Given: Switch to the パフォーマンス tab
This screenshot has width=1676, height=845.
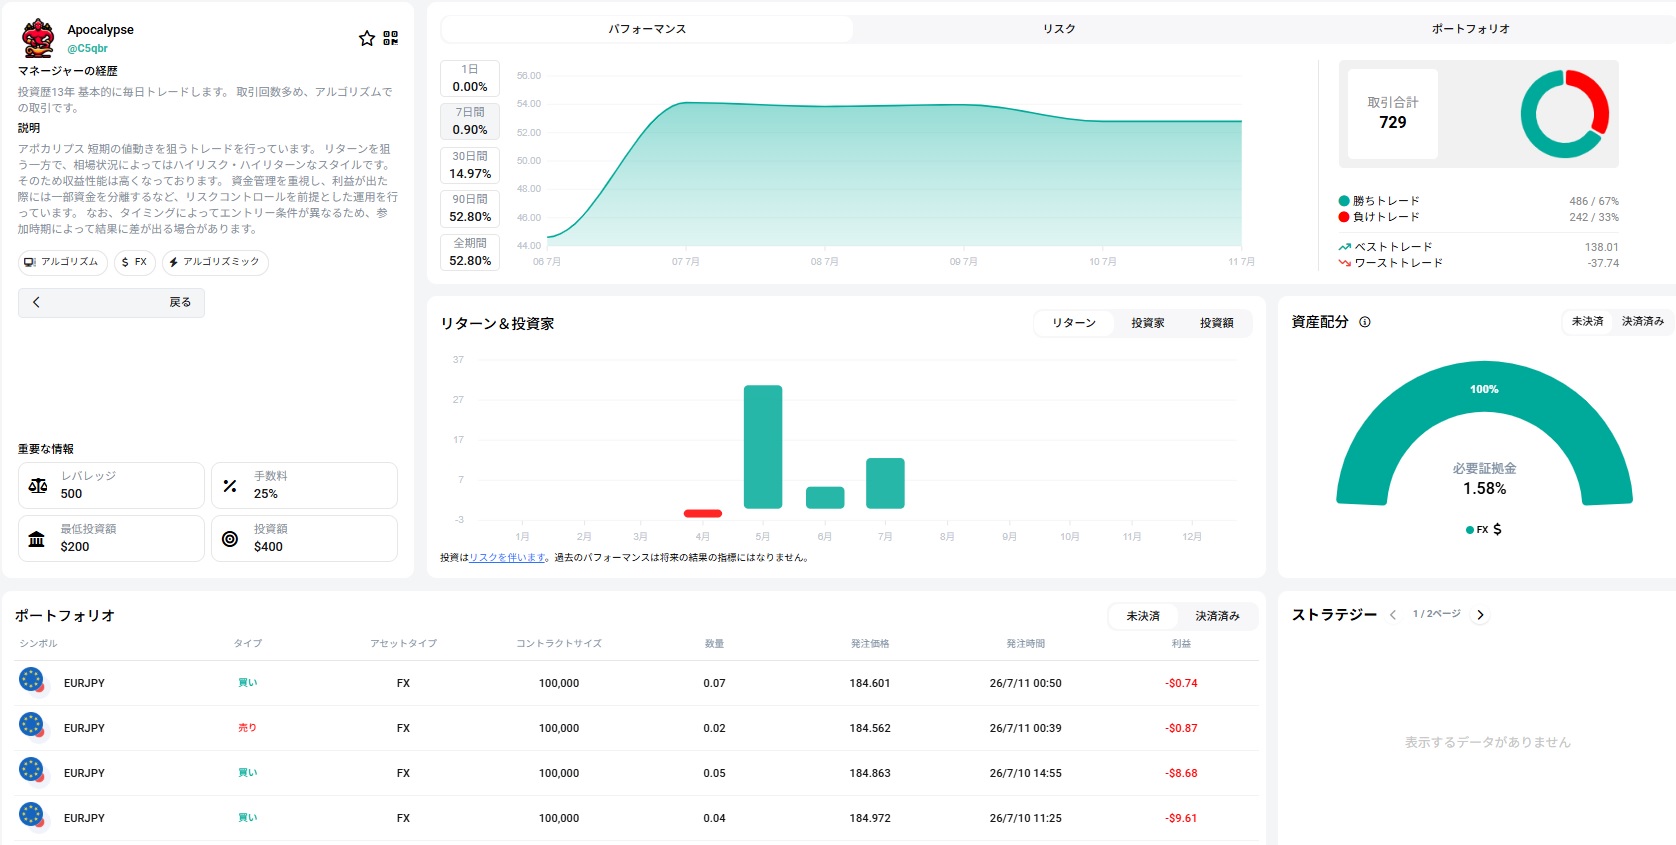Looking at the screenshot, I should (647, 29).
